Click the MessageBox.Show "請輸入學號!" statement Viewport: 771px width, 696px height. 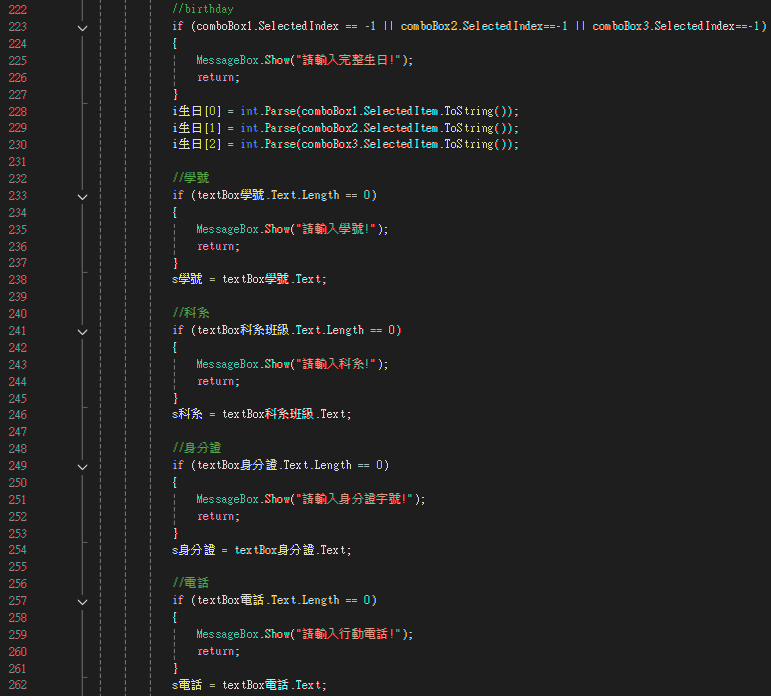(292, 229)
